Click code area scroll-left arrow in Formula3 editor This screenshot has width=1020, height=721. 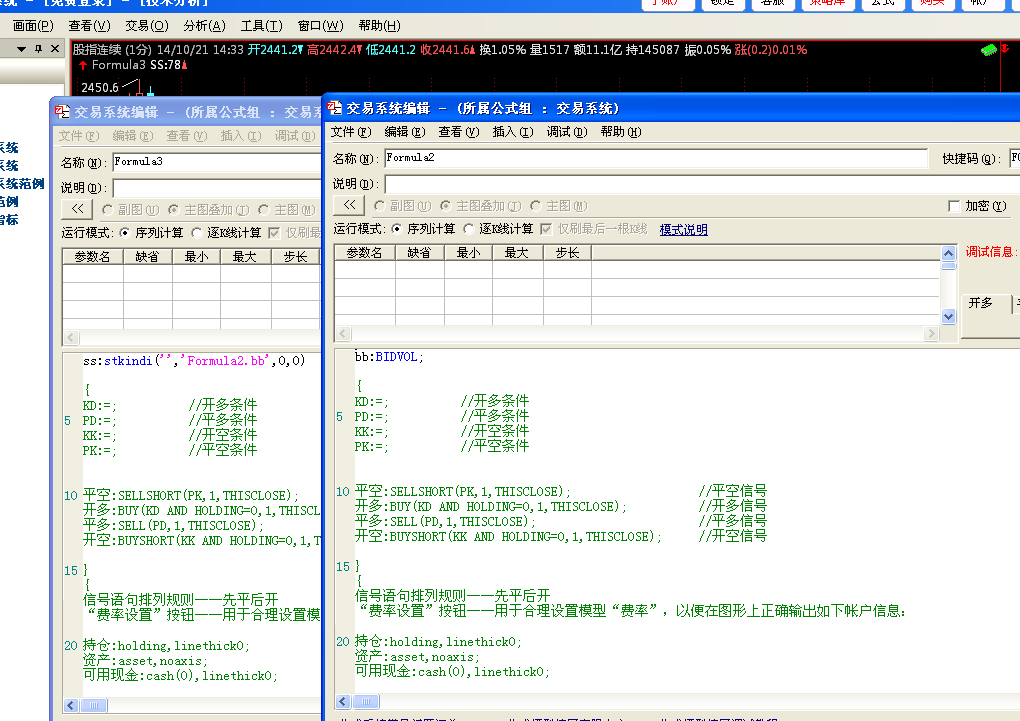(x=72, y=705)
